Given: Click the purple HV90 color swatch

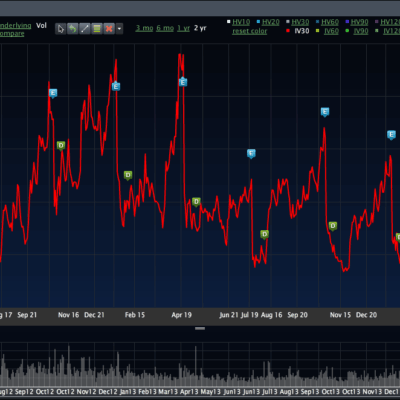Looking at the screenshot, I should [x=347, y=22].
